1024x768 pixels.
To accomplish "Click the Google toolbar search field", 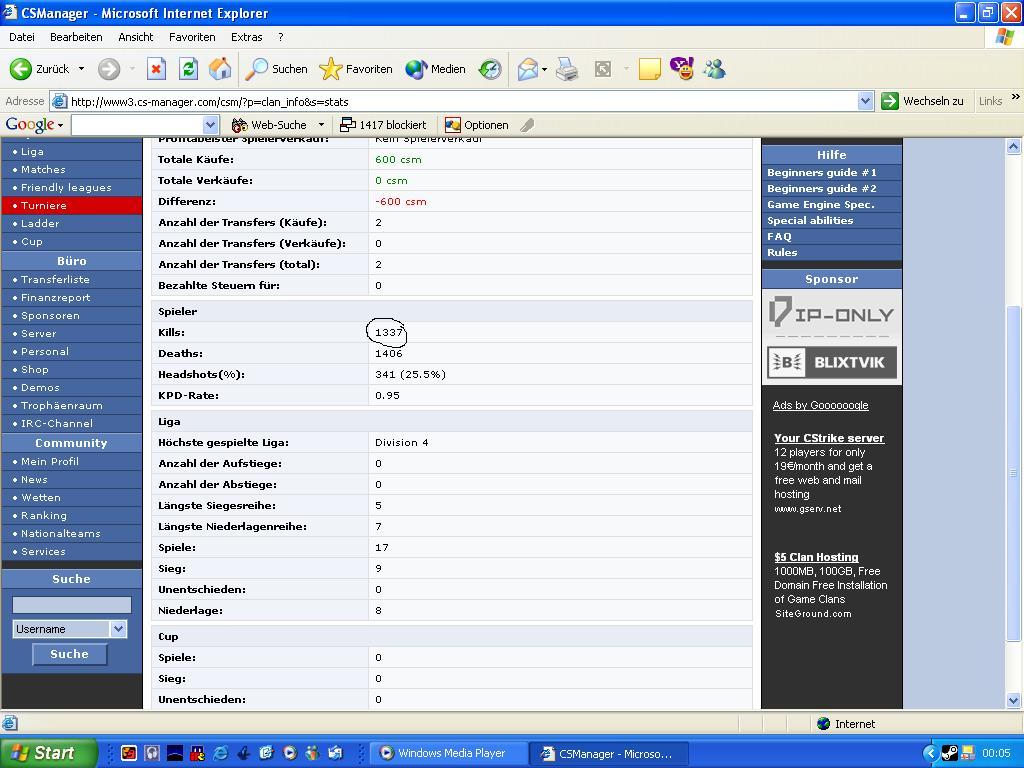I will 137,125.
